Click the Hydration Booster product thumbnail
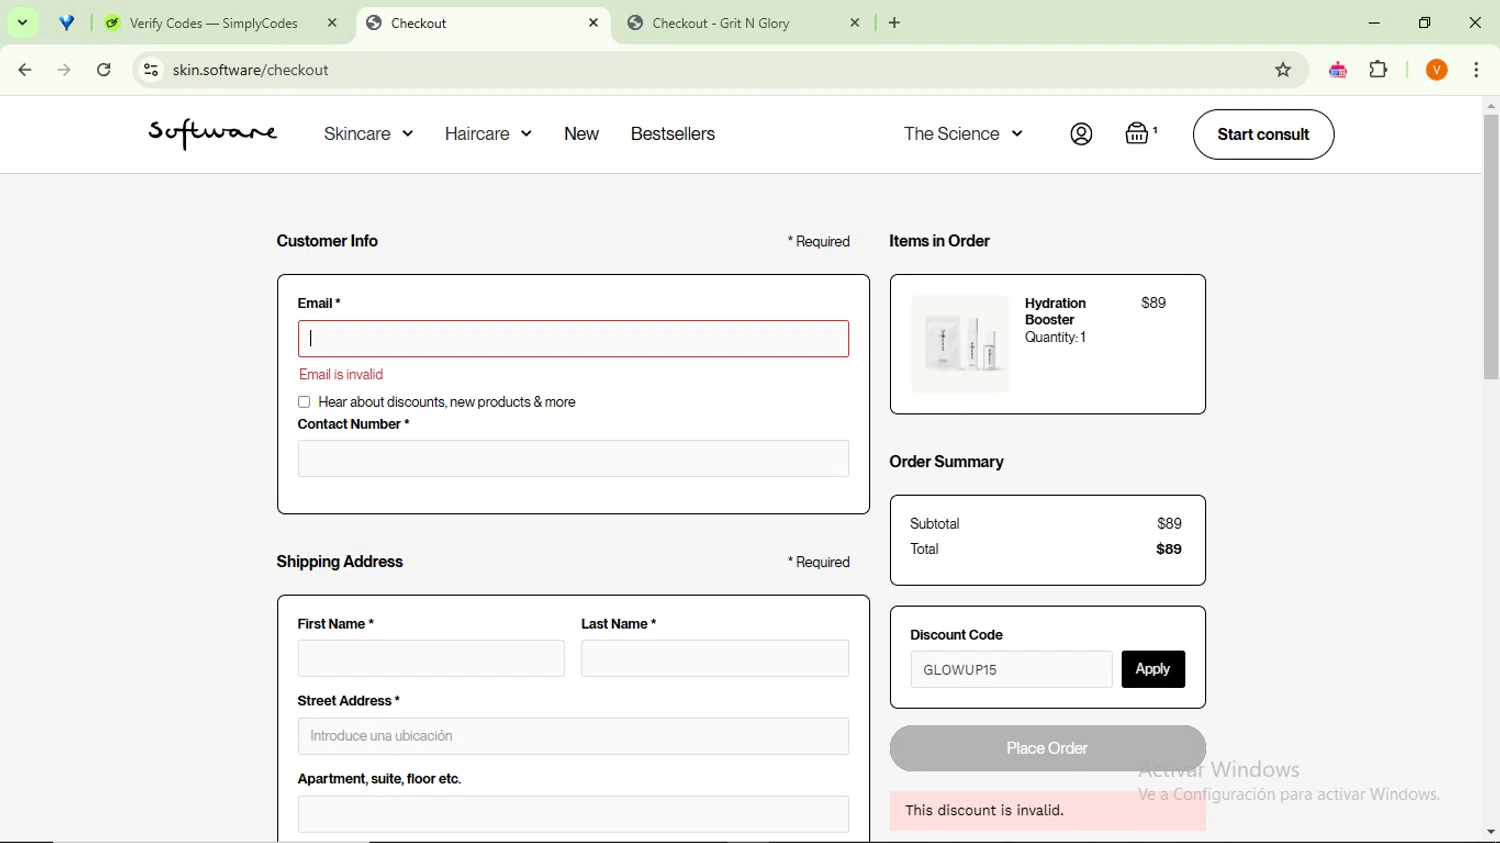The image size is (1500, 843). (x=960, y=344)
